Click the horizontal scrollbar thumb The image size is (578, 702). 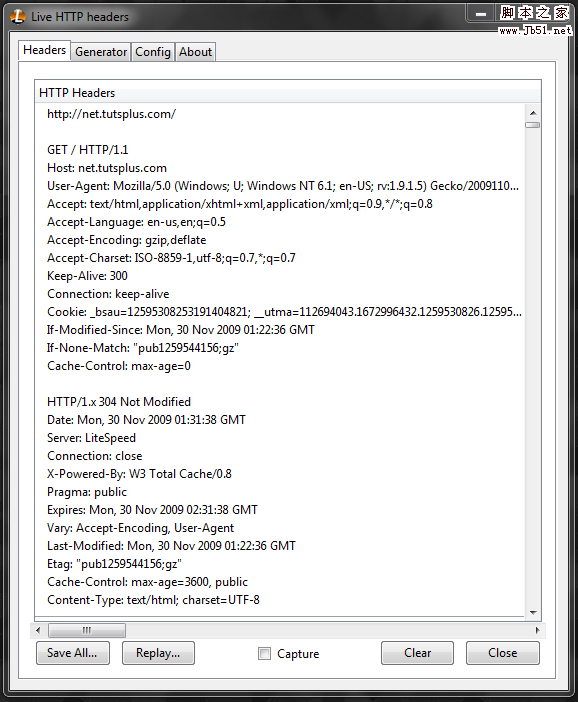click(x=87, y=630)
